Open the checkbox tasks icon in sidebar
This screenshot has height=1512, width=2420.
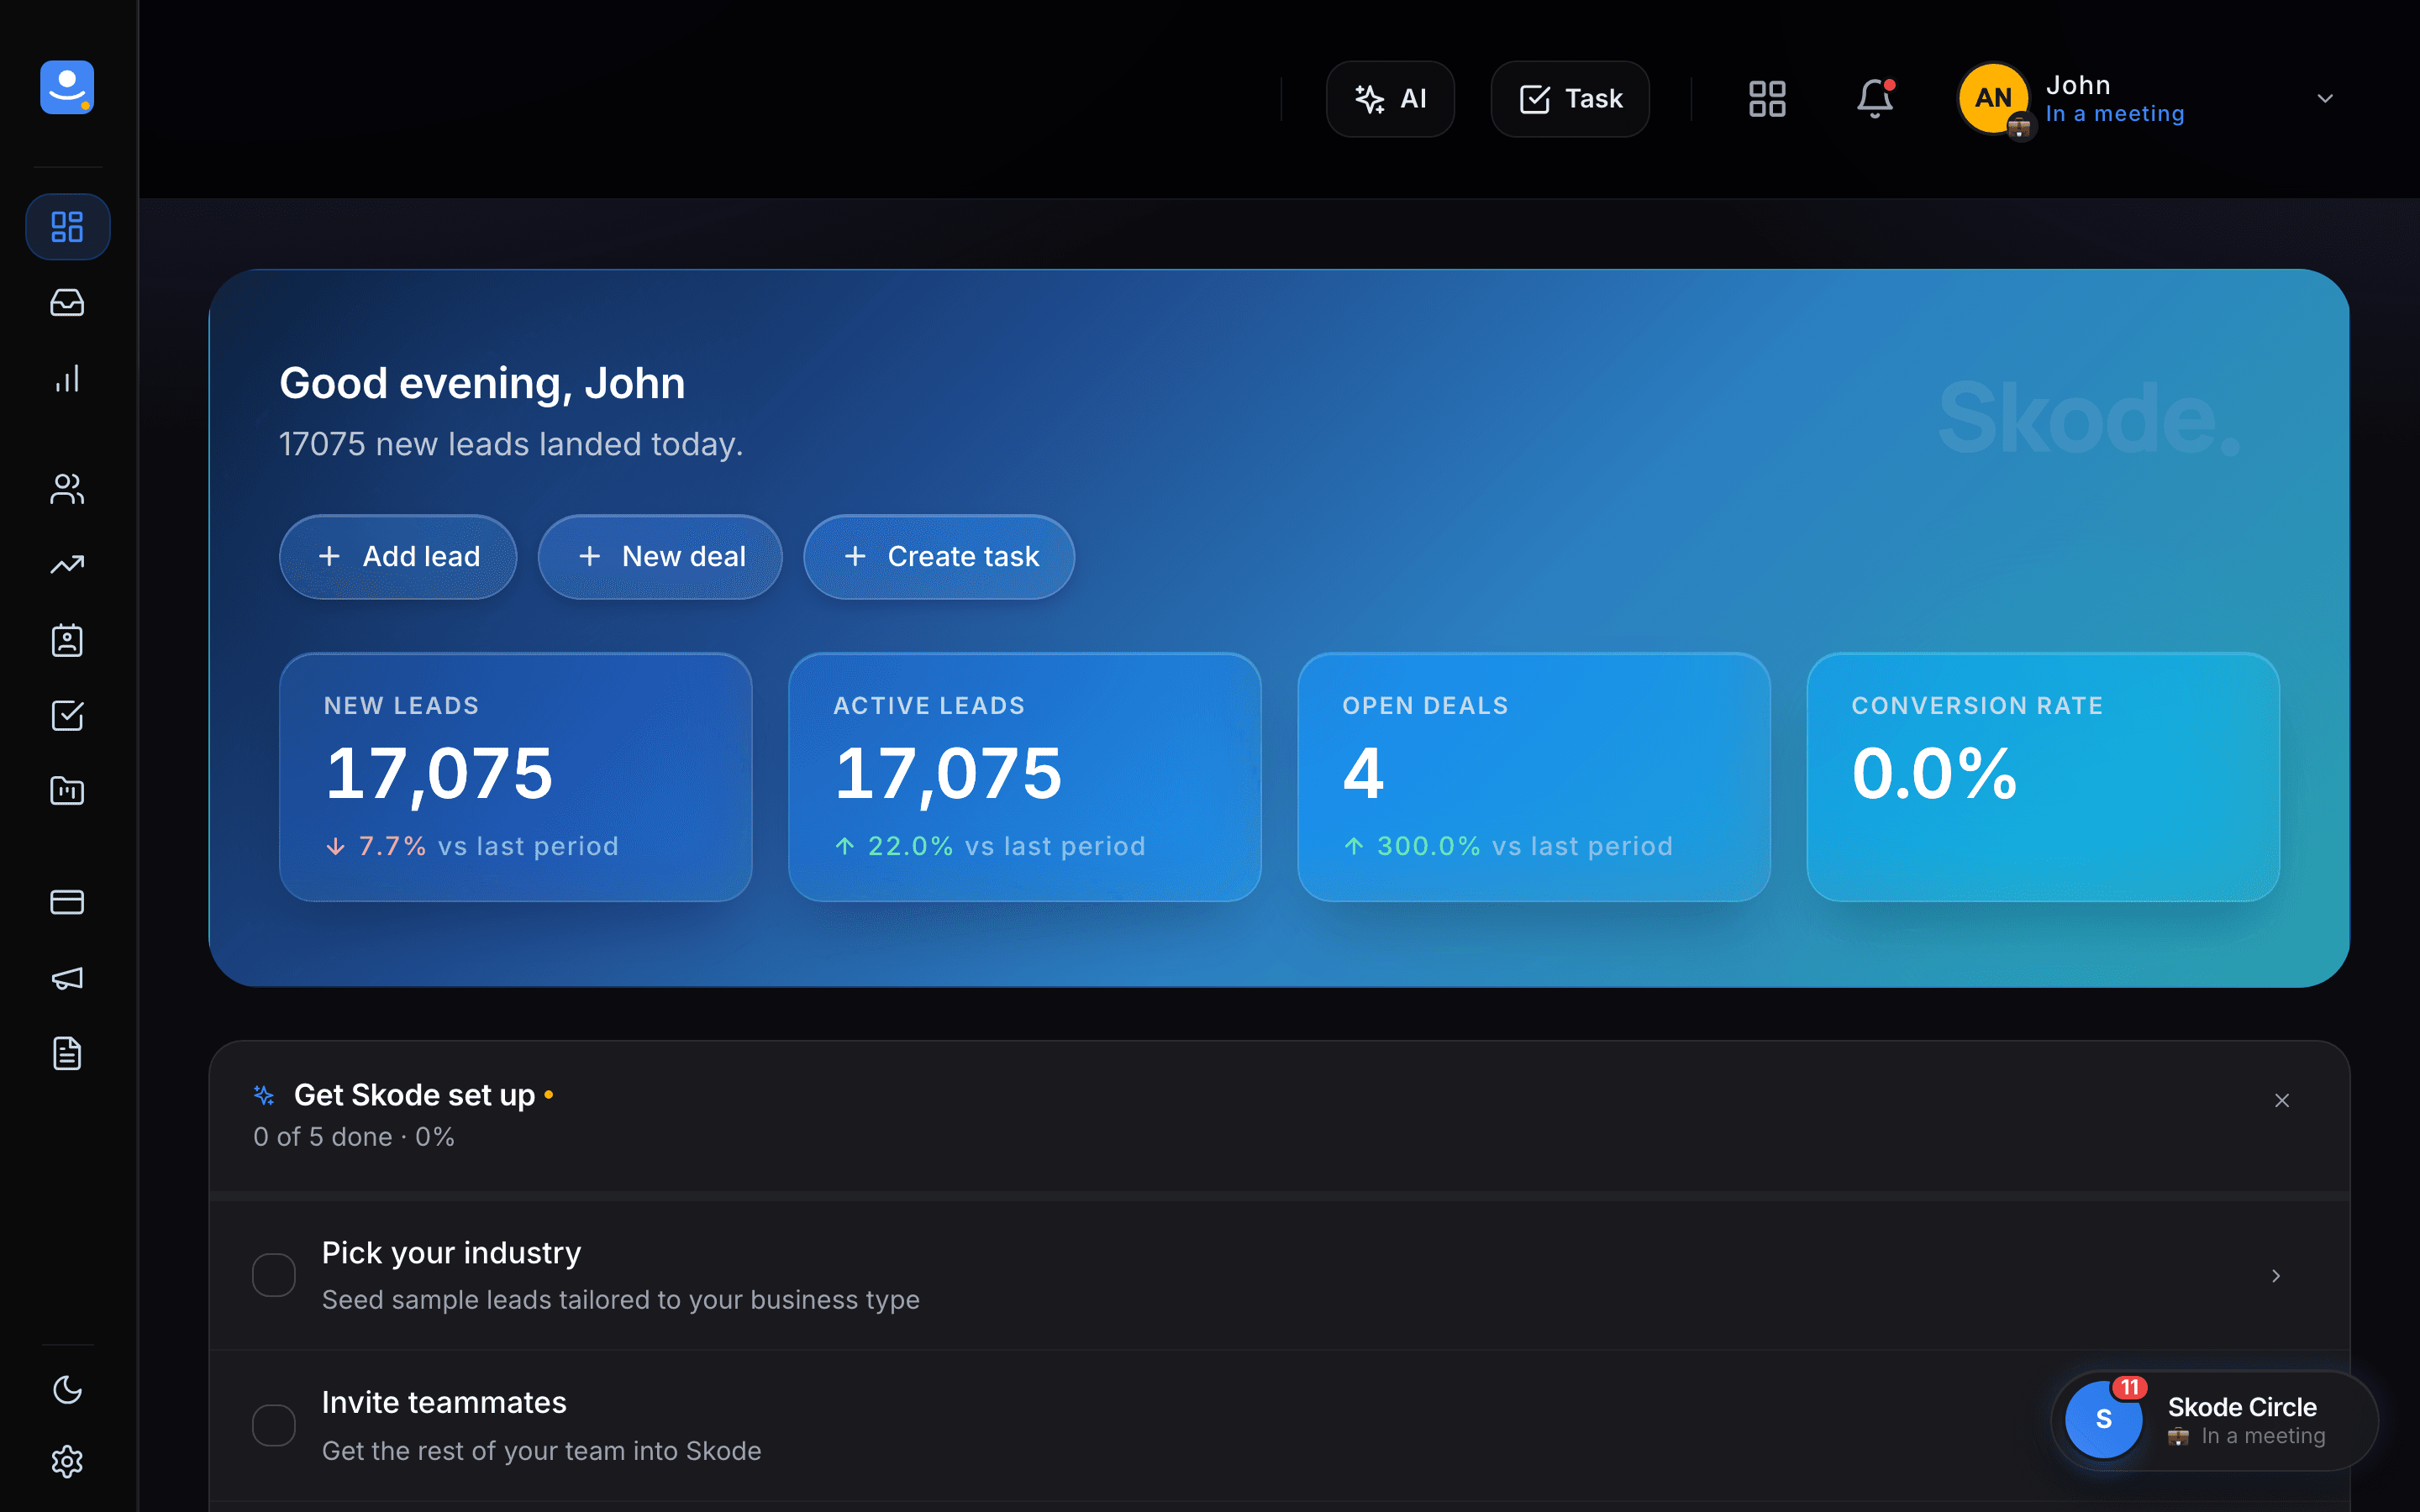pos(67,716)
